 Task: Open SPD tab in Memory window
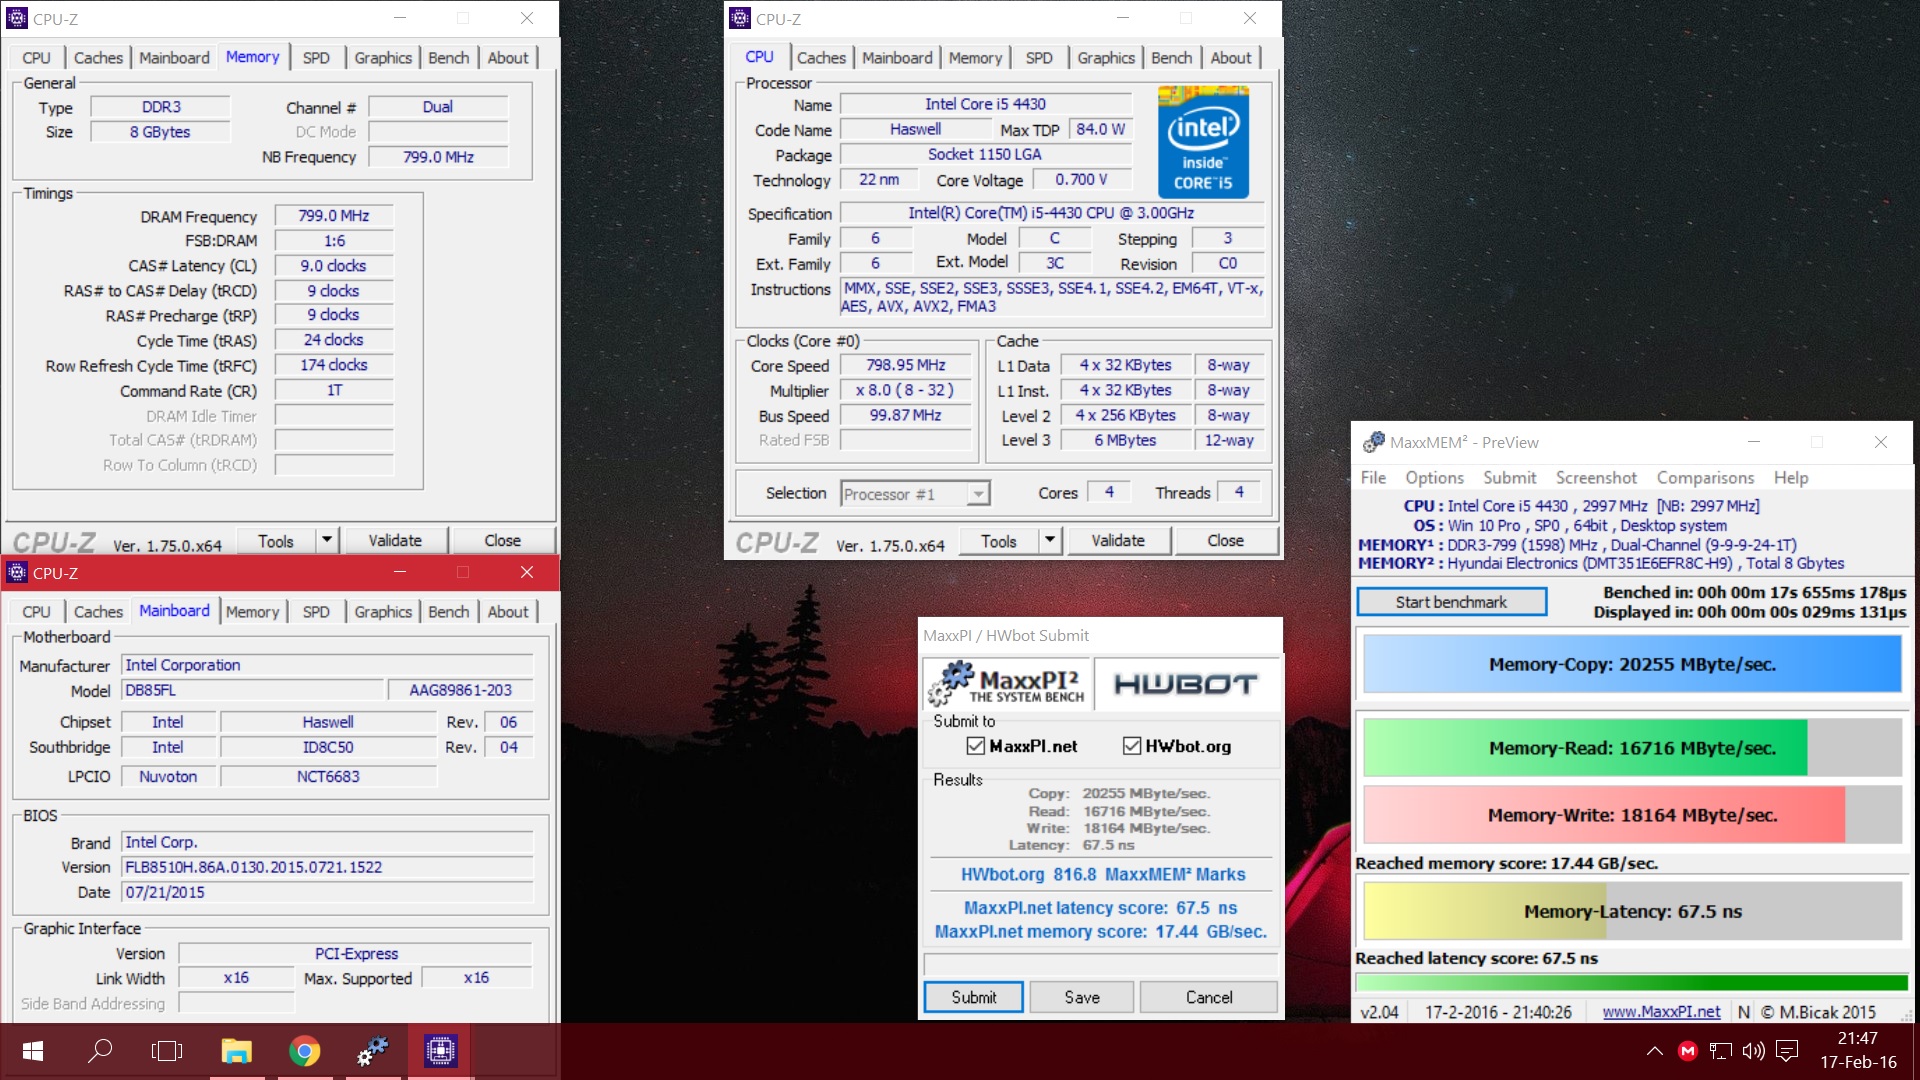[316, 58]
